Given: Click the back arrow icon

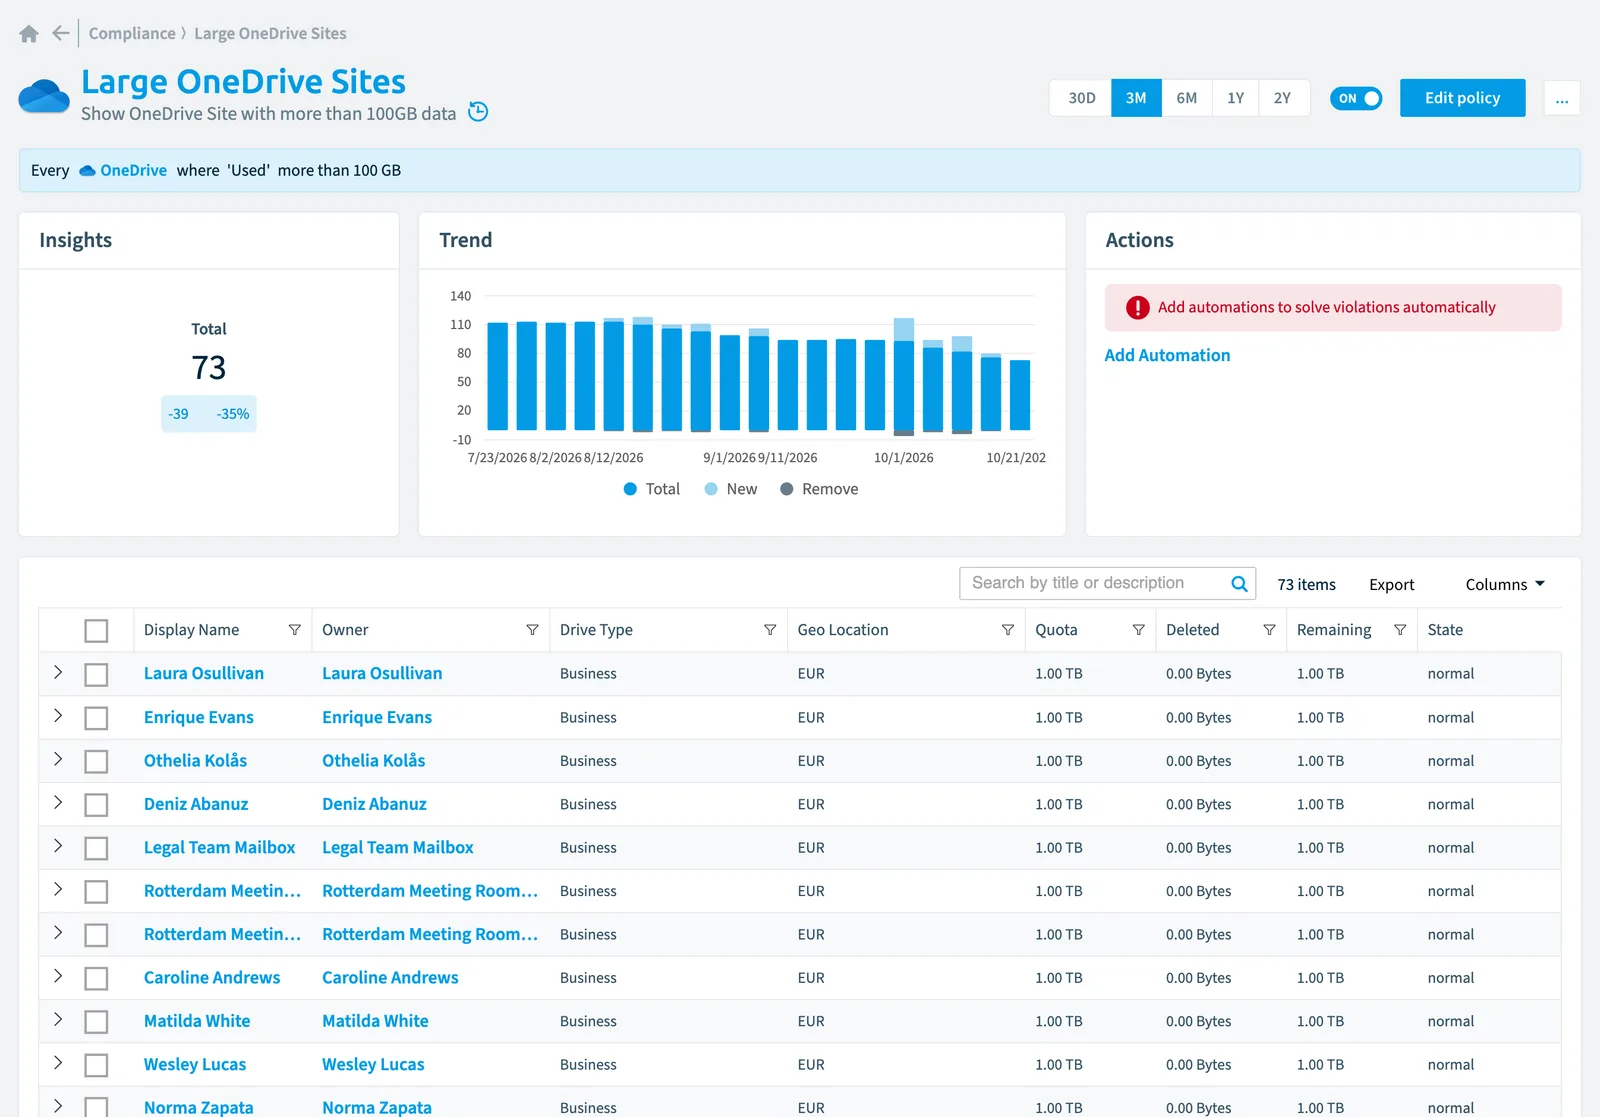Looking at the screenshot, I should [x=61, y=33].
